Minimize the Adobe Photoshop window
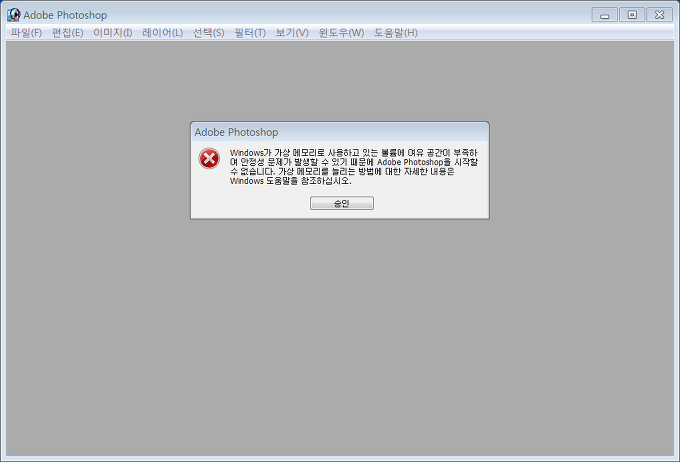This screenshot has height=462, width=680. [x=605, y=15]
